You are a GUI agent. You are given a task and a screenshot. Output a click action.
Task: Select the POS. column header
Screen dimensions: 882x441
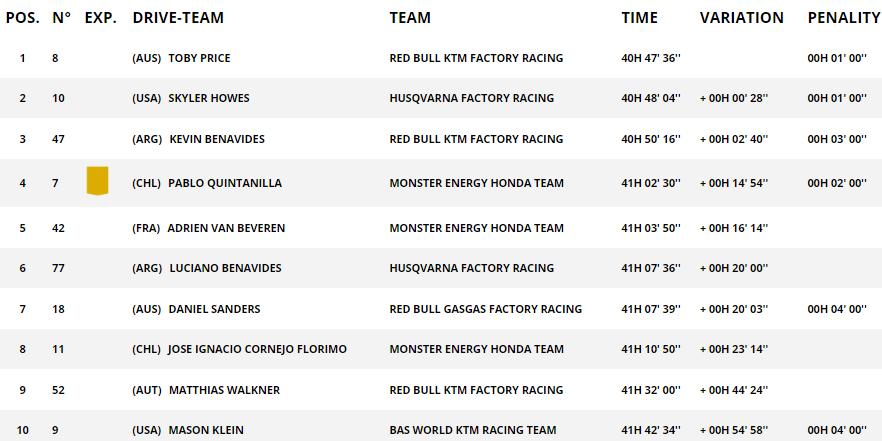(x=23, y=17)
